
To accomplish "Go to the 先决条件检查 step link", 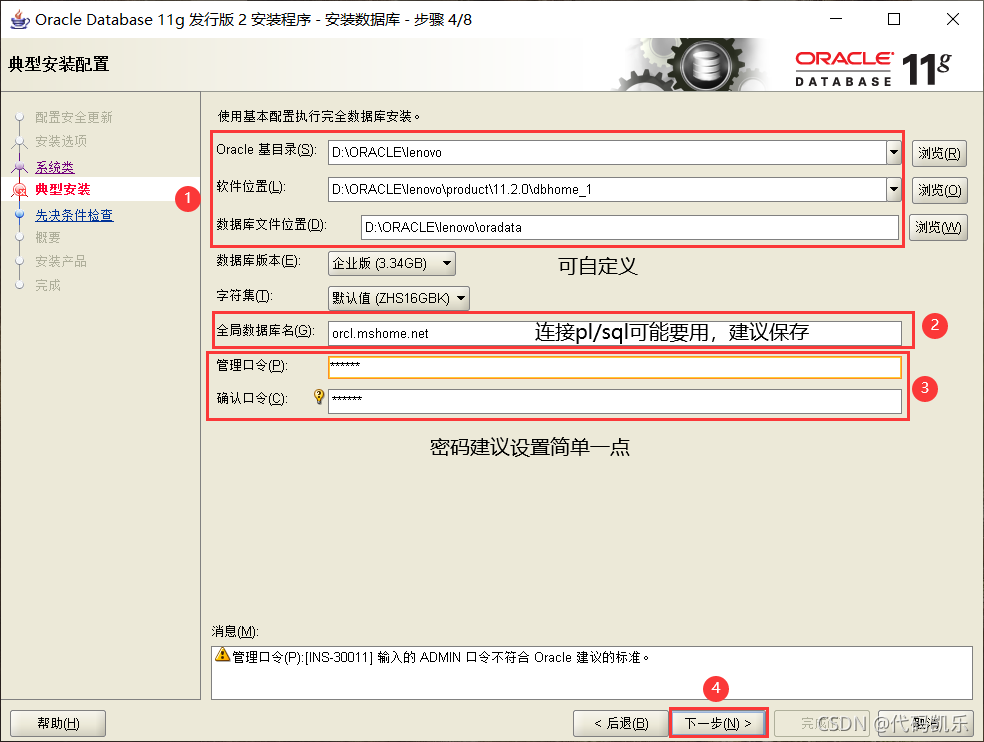I will tap(74, 215).
